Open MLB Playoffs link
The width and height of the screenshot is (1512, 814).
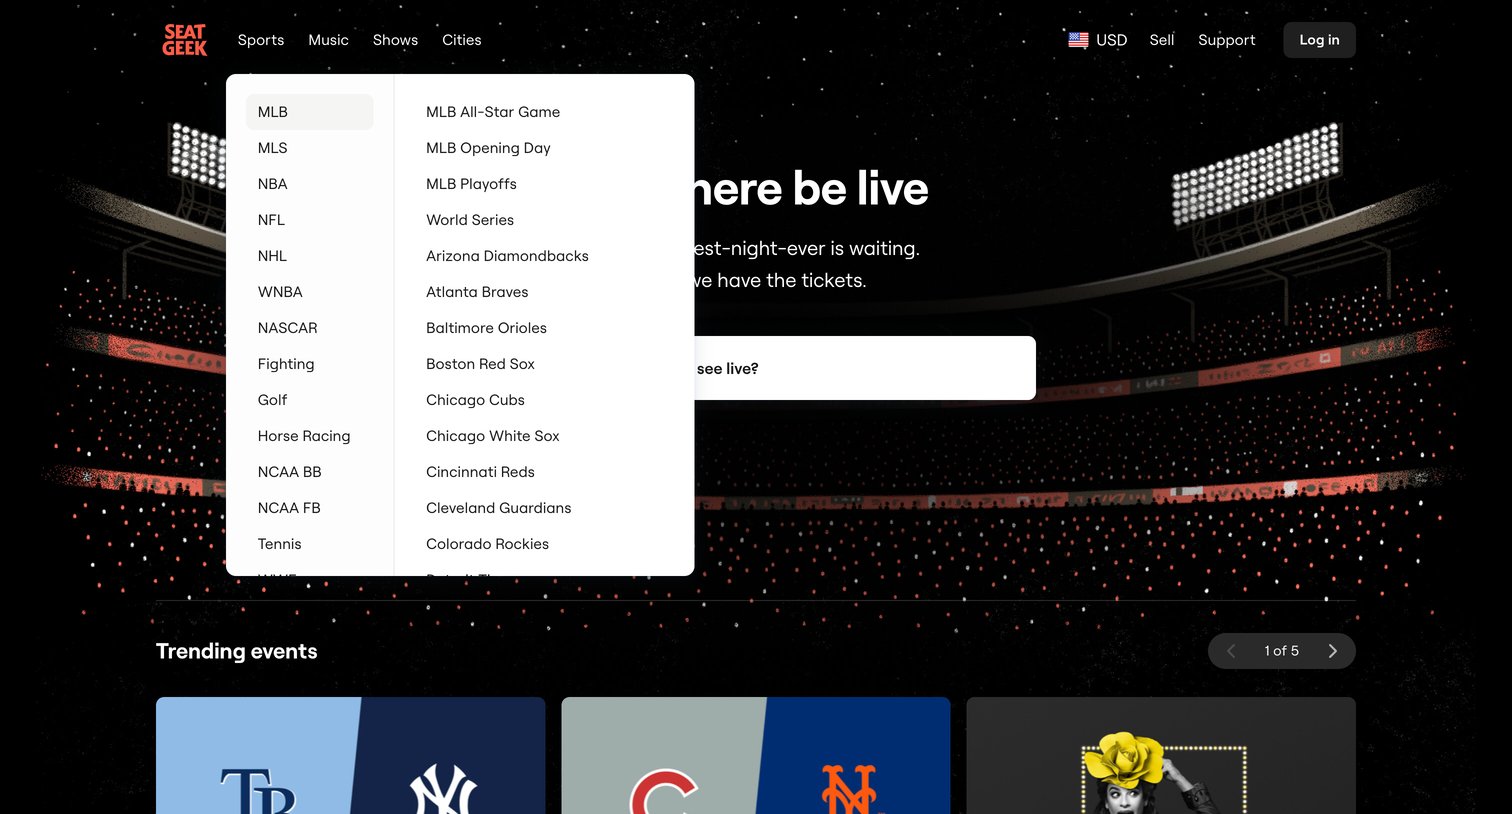coord(471,184)
